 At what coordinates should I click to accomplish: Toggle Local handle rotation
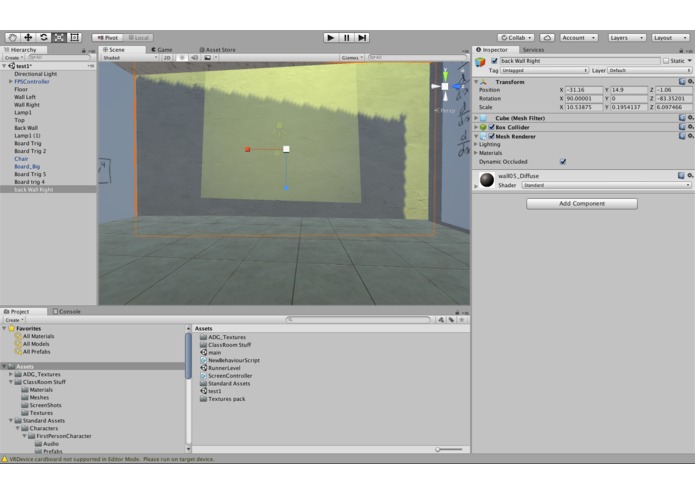[x=138, y=38]
